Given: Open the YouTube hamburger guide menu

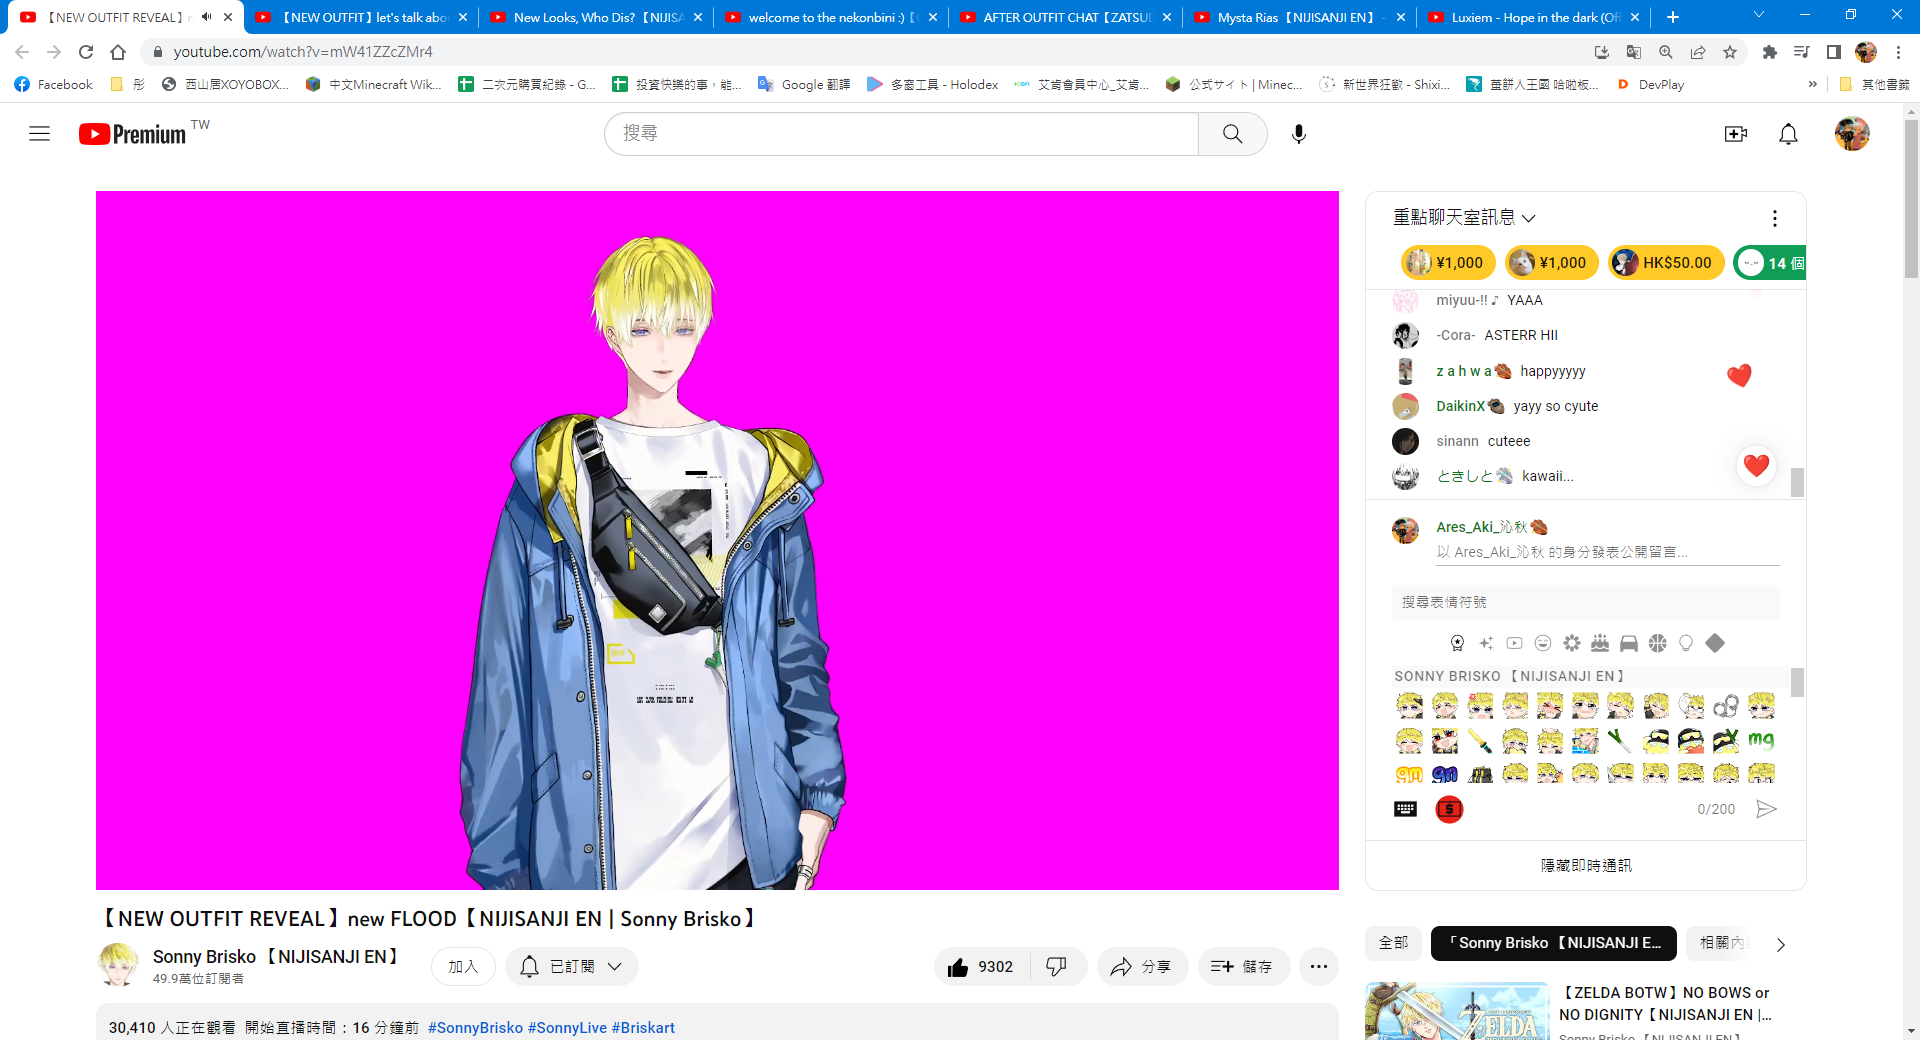Looking at the screenshot, I should tap(39, 133).
